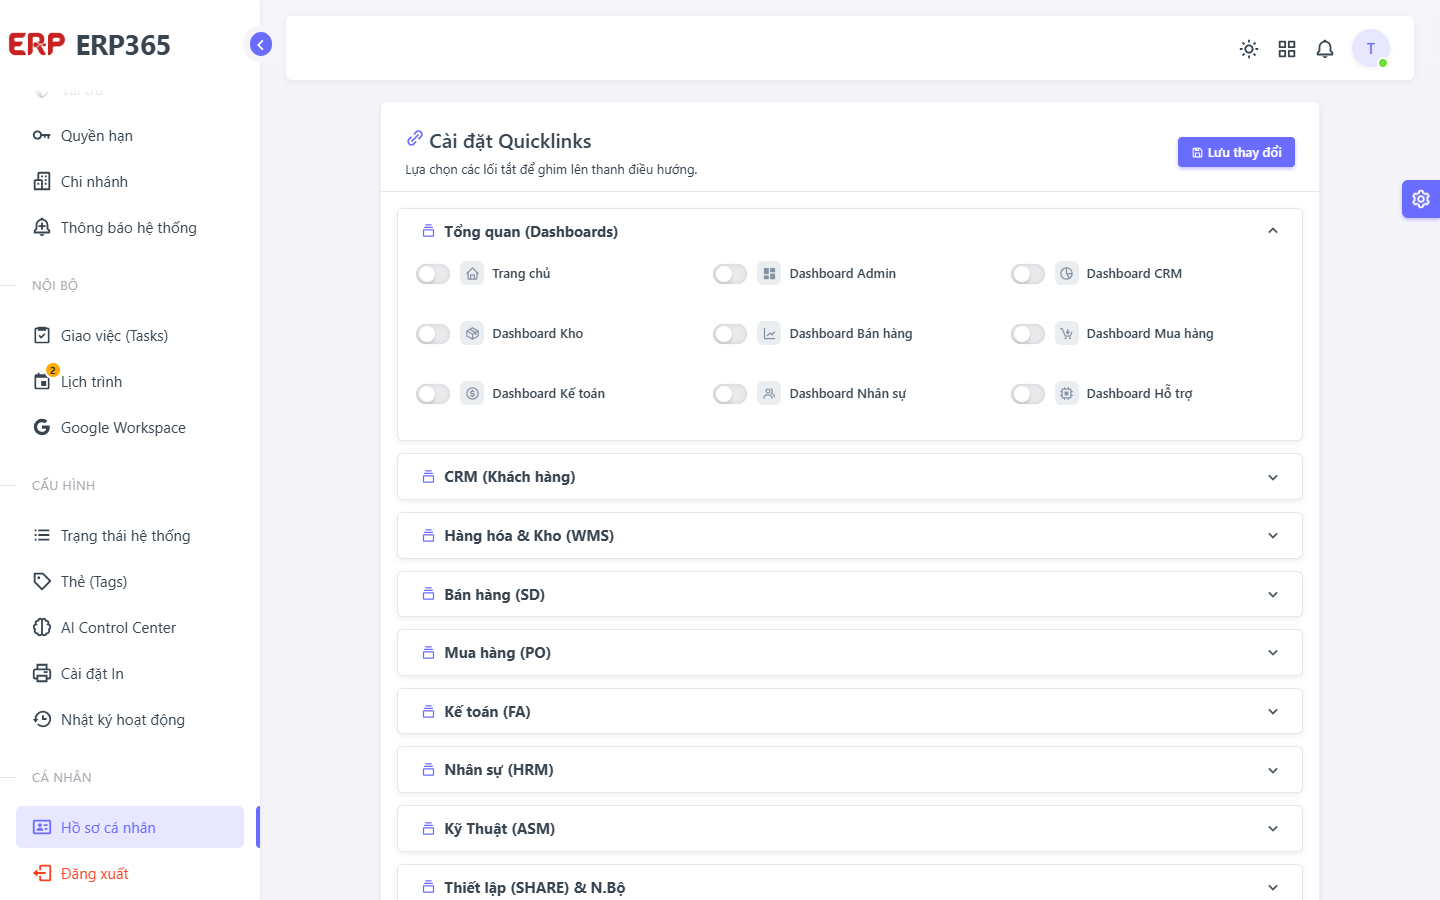Open the apps grid icon

click(1287, 49)
